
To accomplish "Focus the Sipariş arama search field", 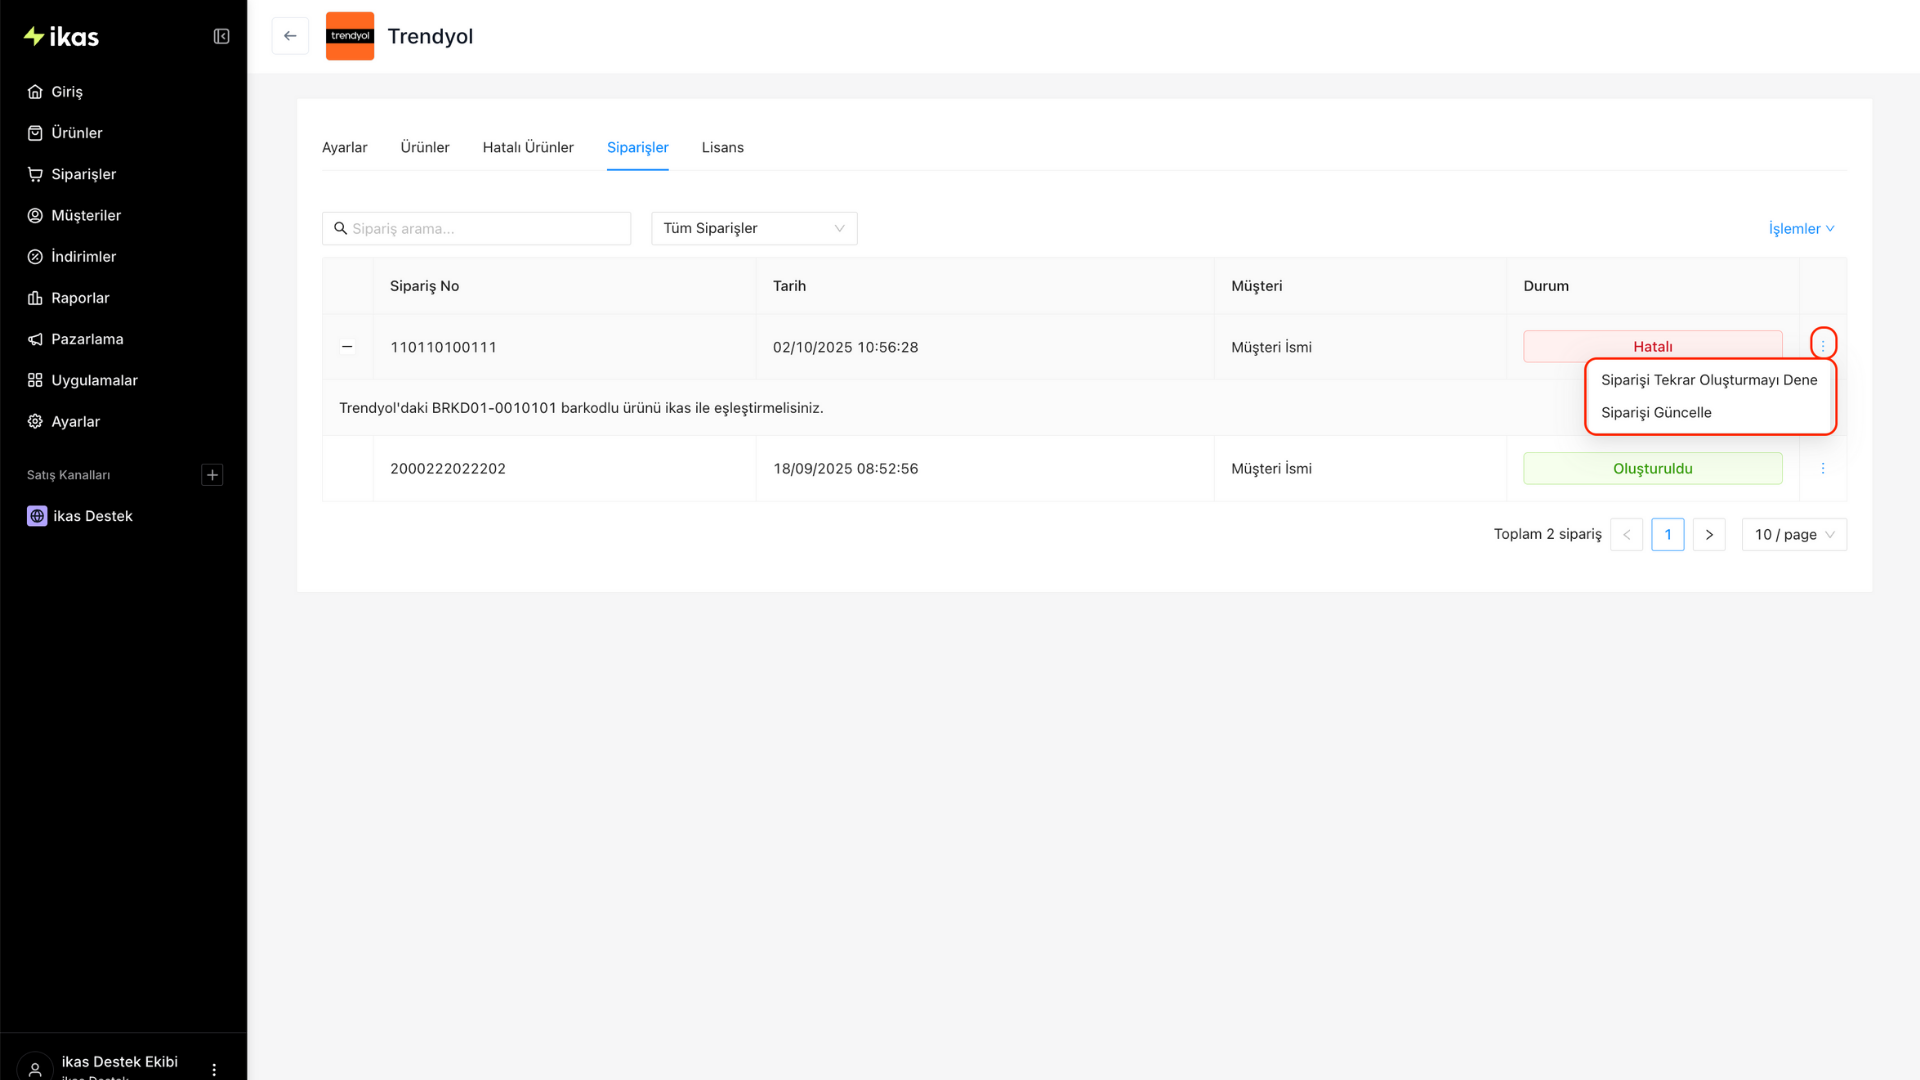I will tap(476, 229).
